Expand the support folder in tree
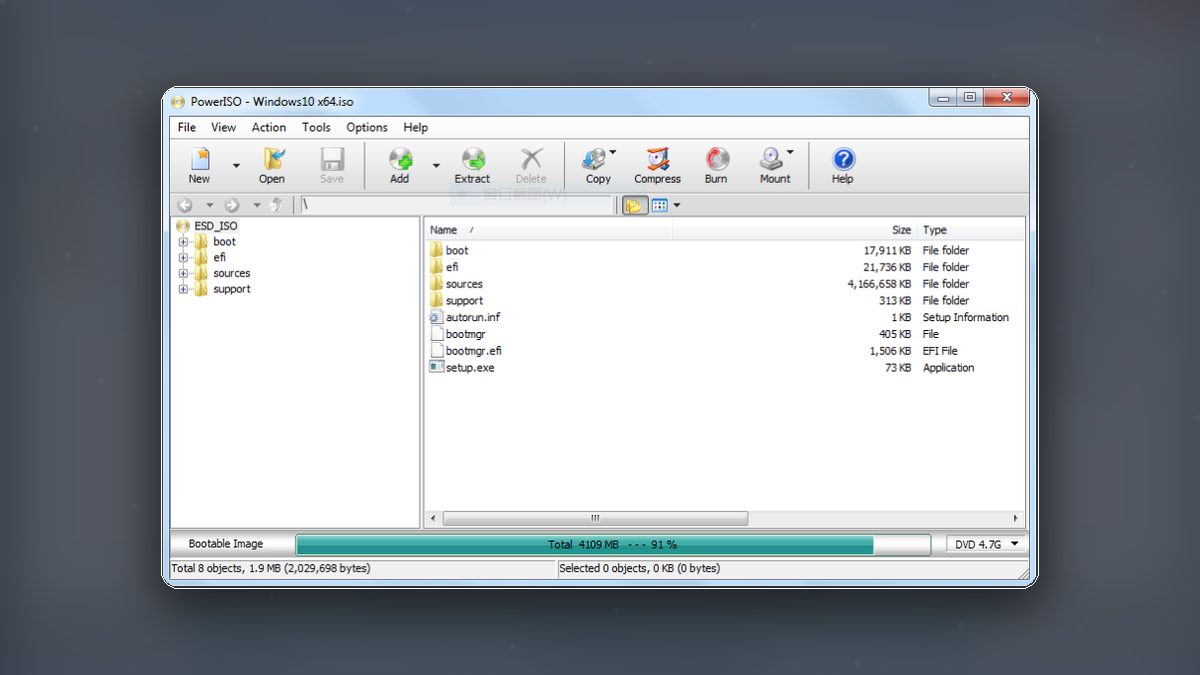Image resolution: width=1200 pixels, height=675 pixels. (184, 290)
